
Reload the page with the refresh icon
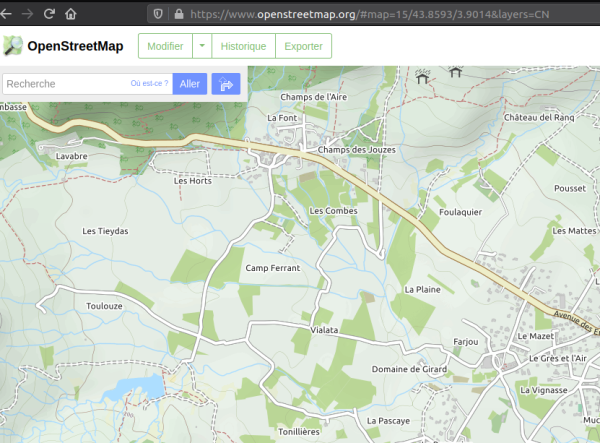point(48,14)
